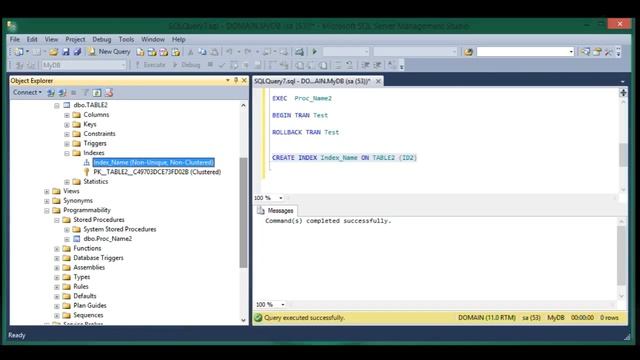Click the Copy icon in toolbar
This screenshot has width=640, height=360.
(202, 52)
